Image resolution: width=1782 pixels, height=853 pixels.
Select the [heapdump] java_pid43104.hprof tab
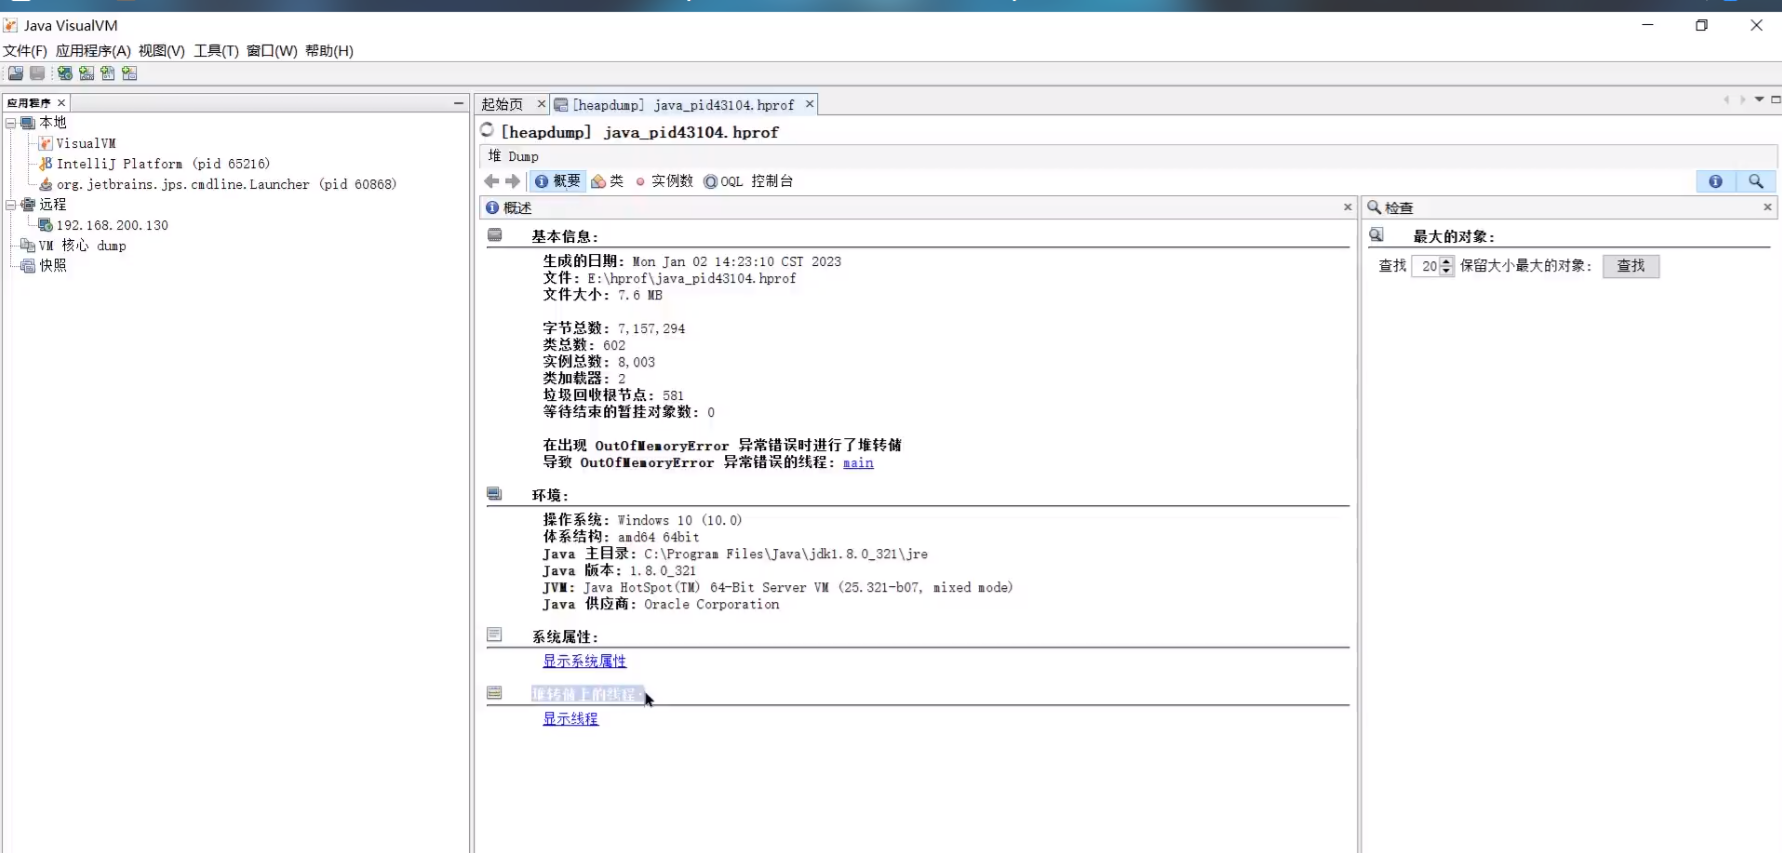[x=683, y=105]
